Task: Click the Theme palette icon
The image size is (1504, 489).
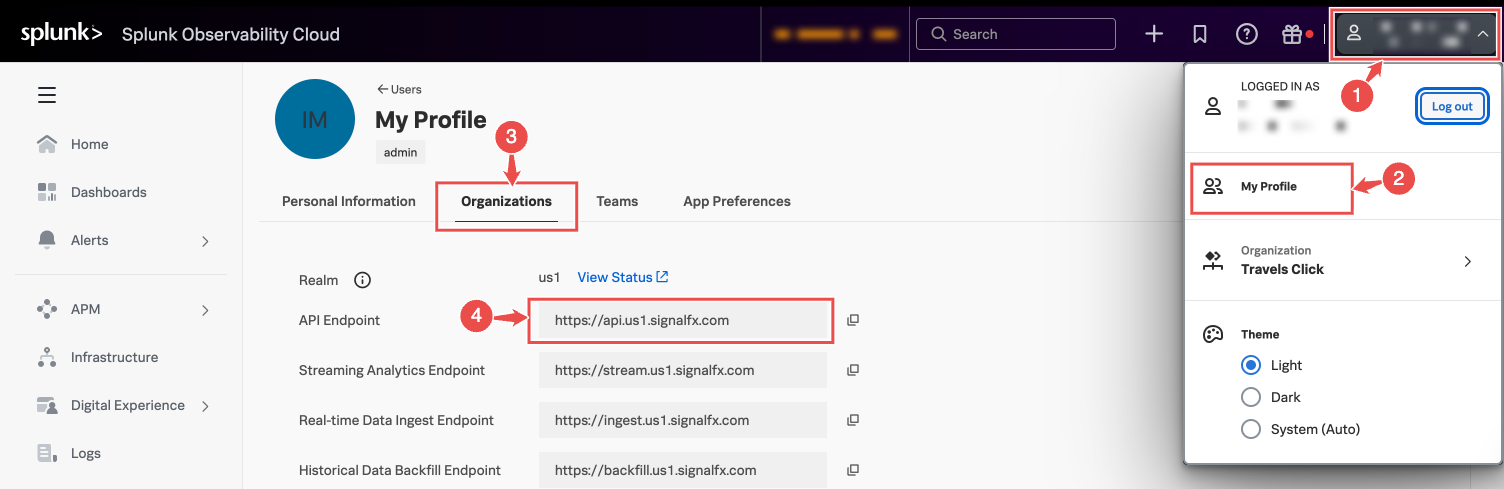Action: click(1213, 334)
